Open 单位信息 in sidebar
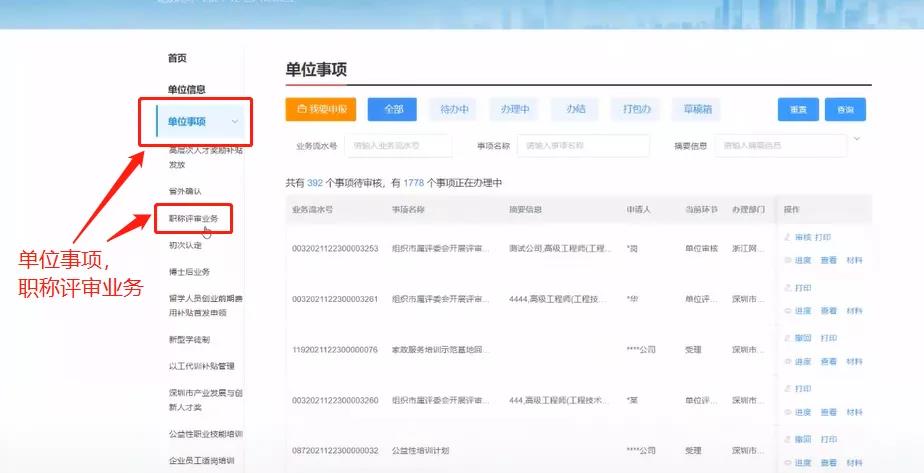Viewport: 924px width, 473px height. 187,89
